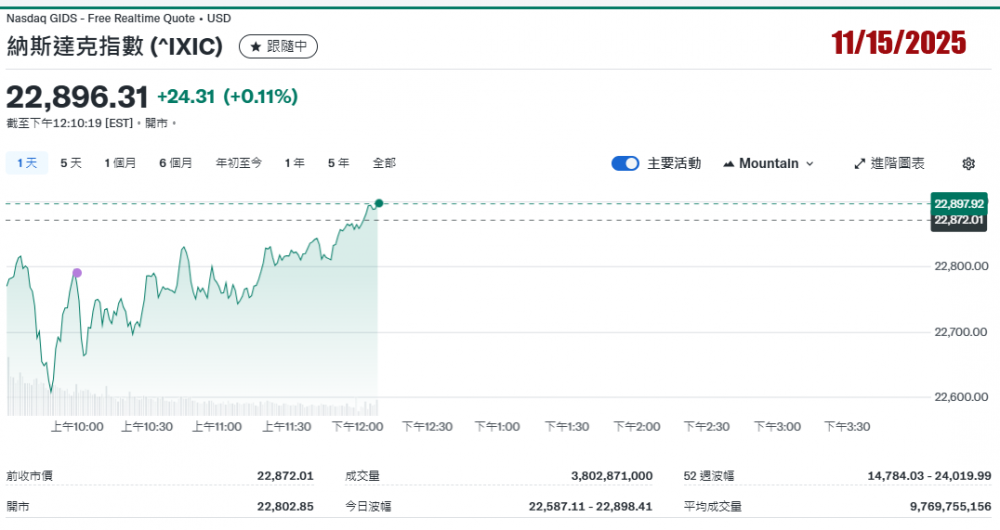Click the 納斯達克指數 (^IXIC) title

(x=115, y=46)
